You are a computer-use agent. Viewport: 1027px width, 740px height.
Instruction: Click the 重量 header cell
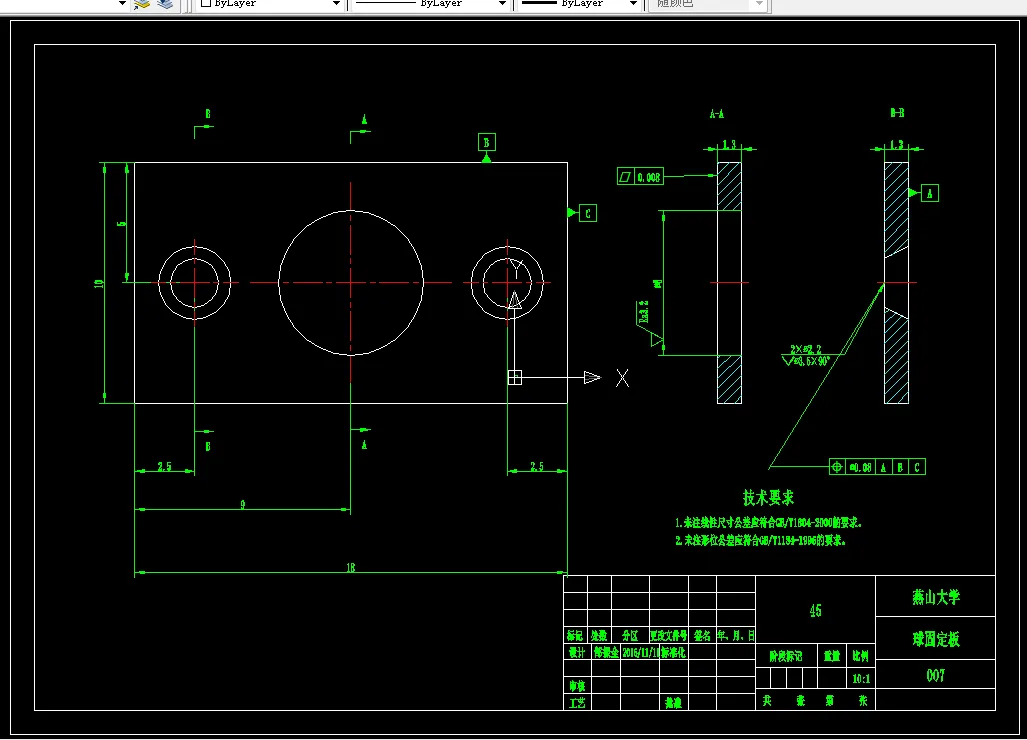pos(832,656)
